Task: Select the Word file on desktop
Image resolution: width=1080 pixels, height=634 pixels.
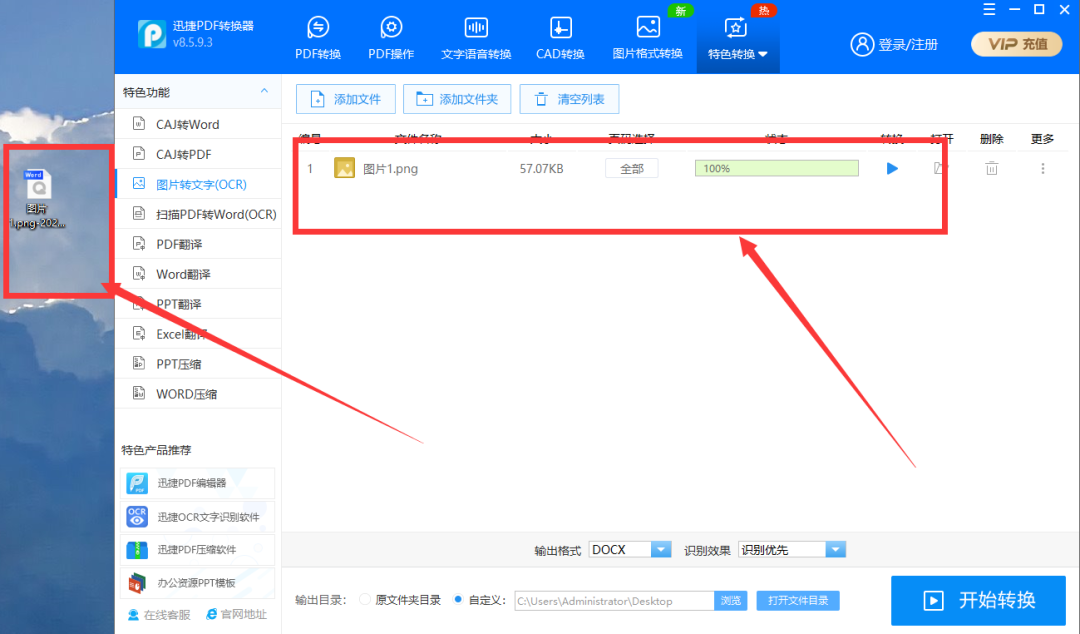Action: click(x=37, y=199)
